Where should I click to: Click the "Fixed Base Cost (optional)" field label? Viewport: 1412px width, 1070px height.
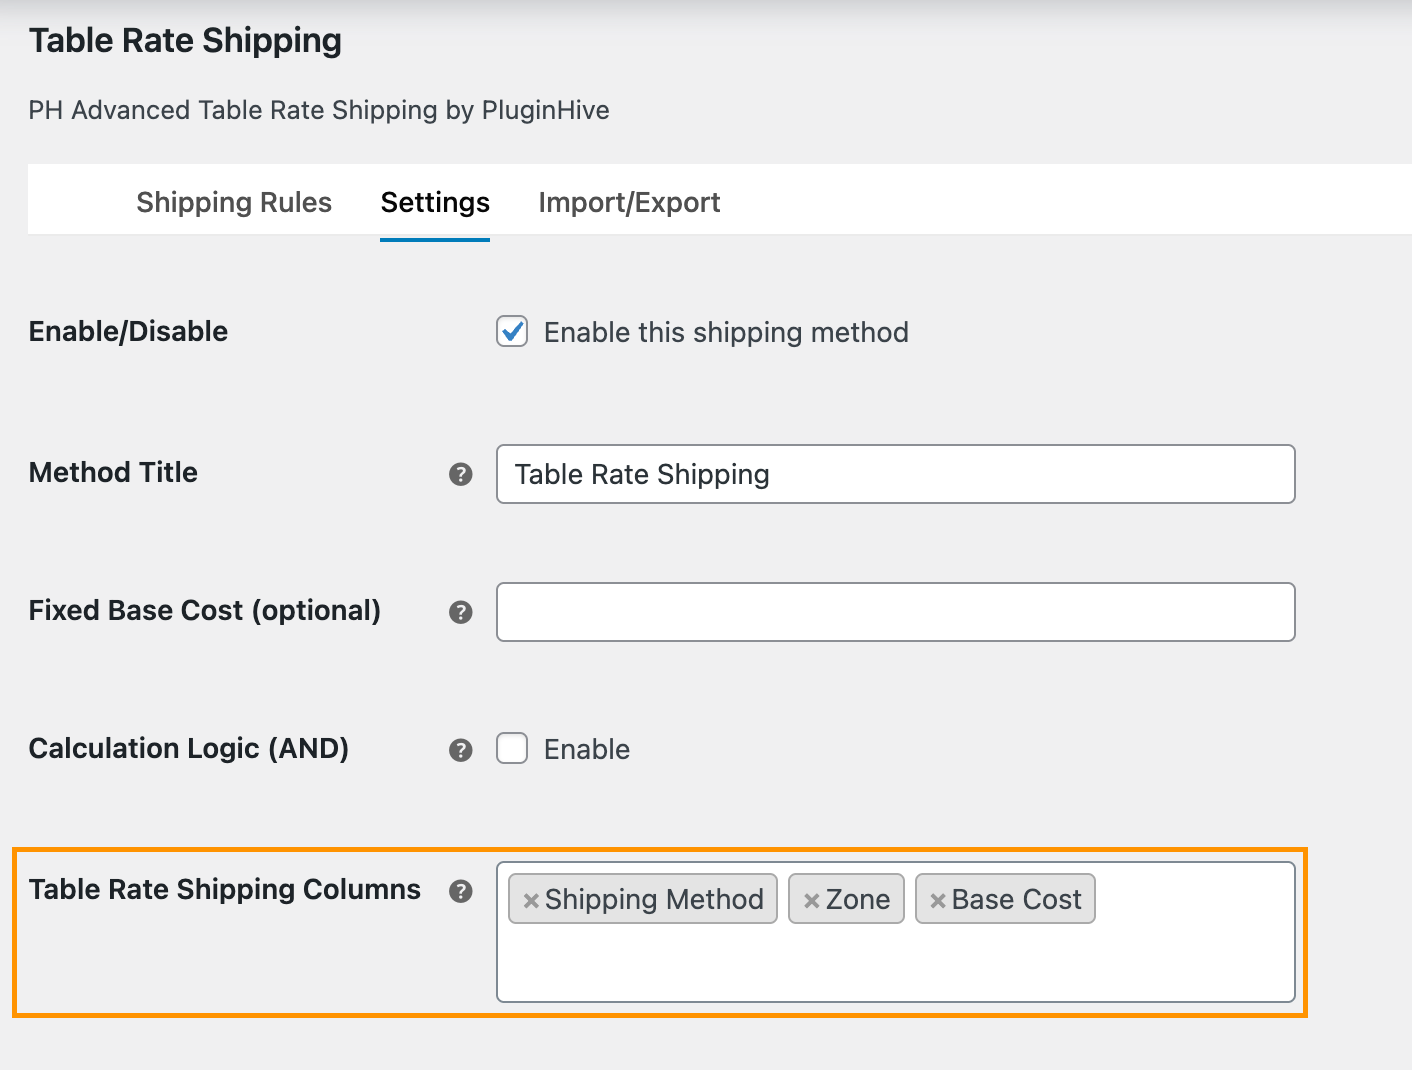point(205,610)
